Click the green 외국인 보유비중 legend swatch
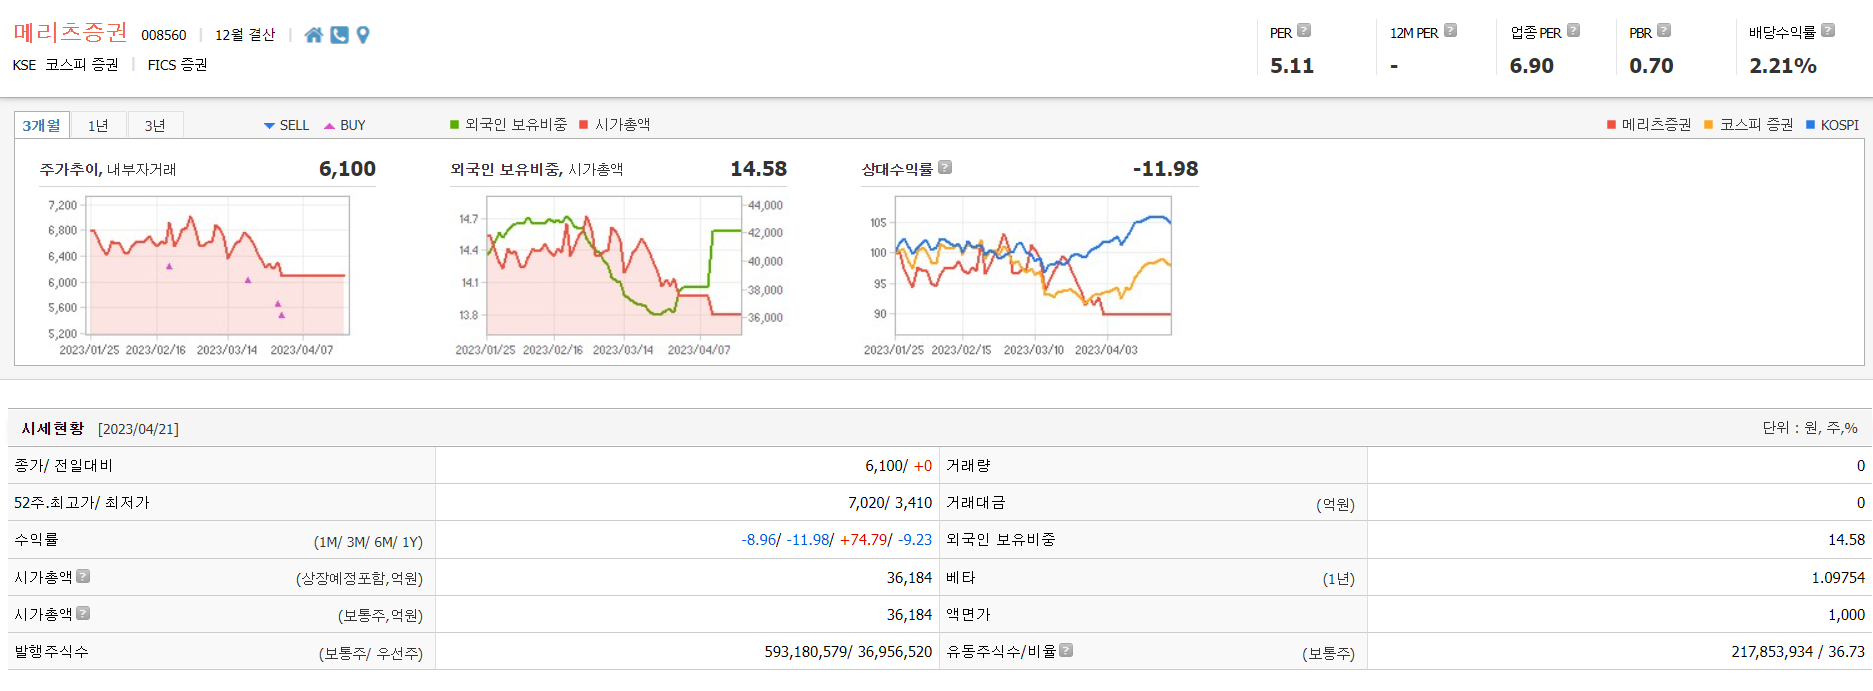This screenshot has height=691, width=1873. click(454, 124)
